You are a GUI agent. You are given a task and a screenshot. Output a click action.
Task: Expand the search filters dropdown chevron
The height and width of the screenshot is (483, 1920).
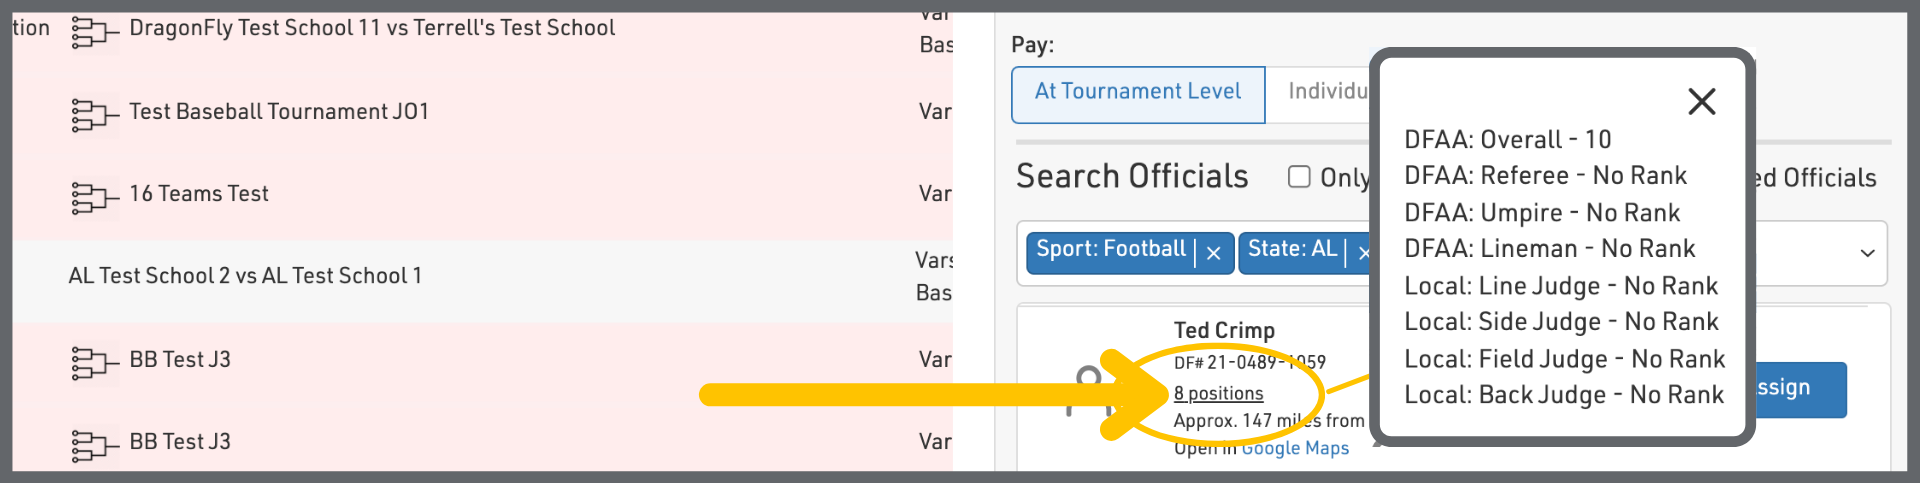(x=1866, y=253)
